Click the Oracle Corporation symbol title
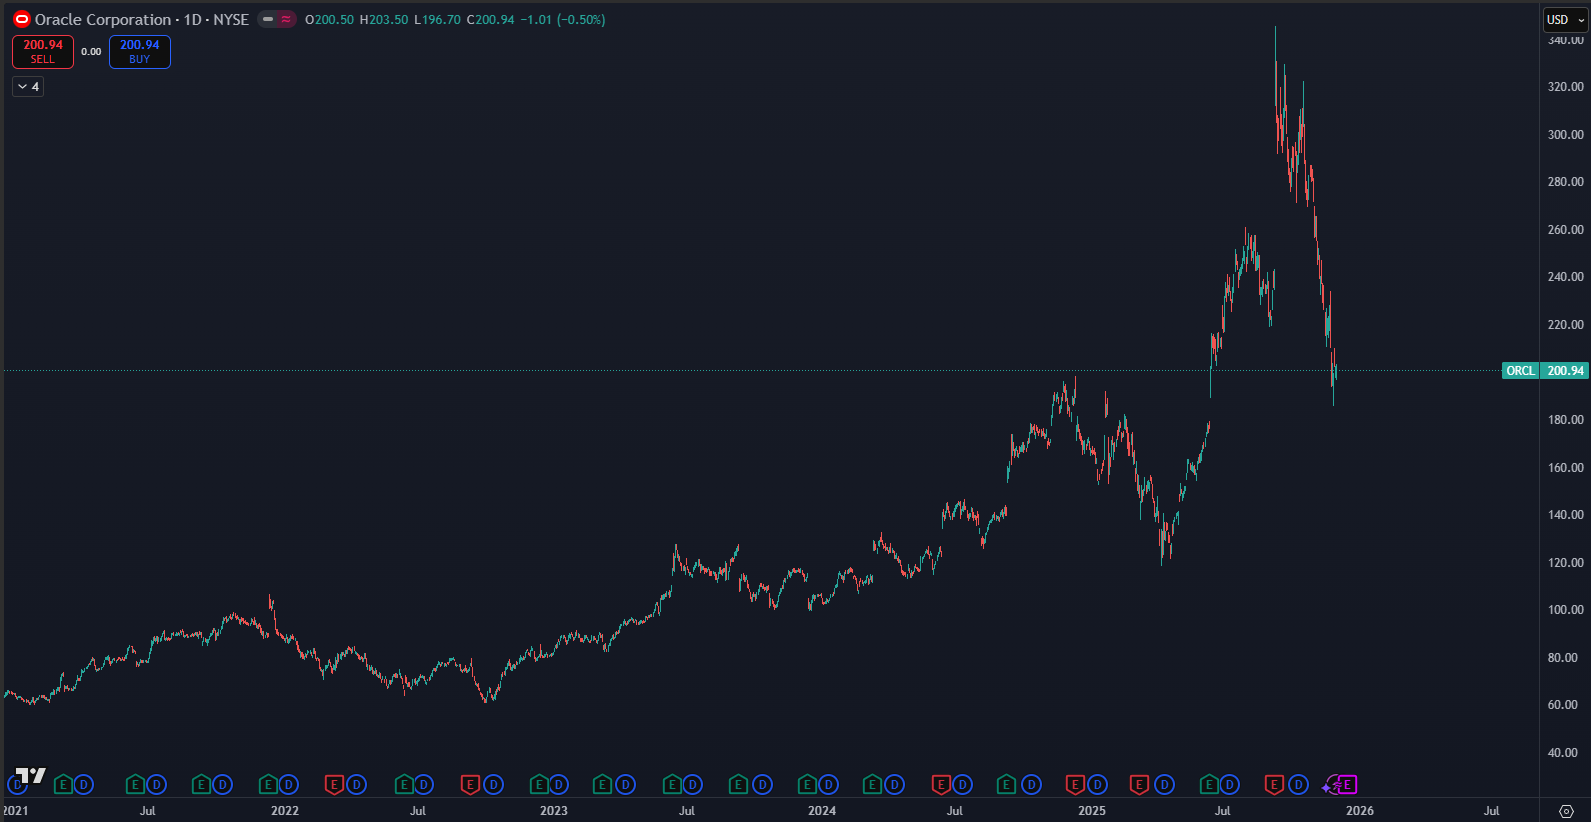 (x=103, y=19)
